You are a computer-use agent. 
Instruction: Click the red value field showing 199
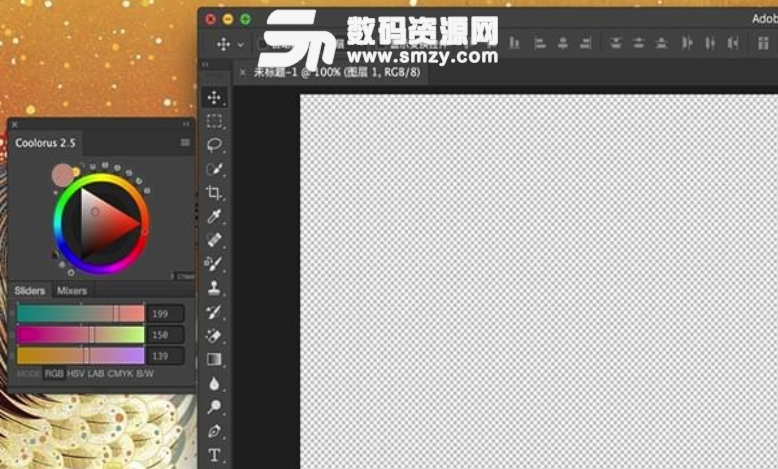click(165, 314)
